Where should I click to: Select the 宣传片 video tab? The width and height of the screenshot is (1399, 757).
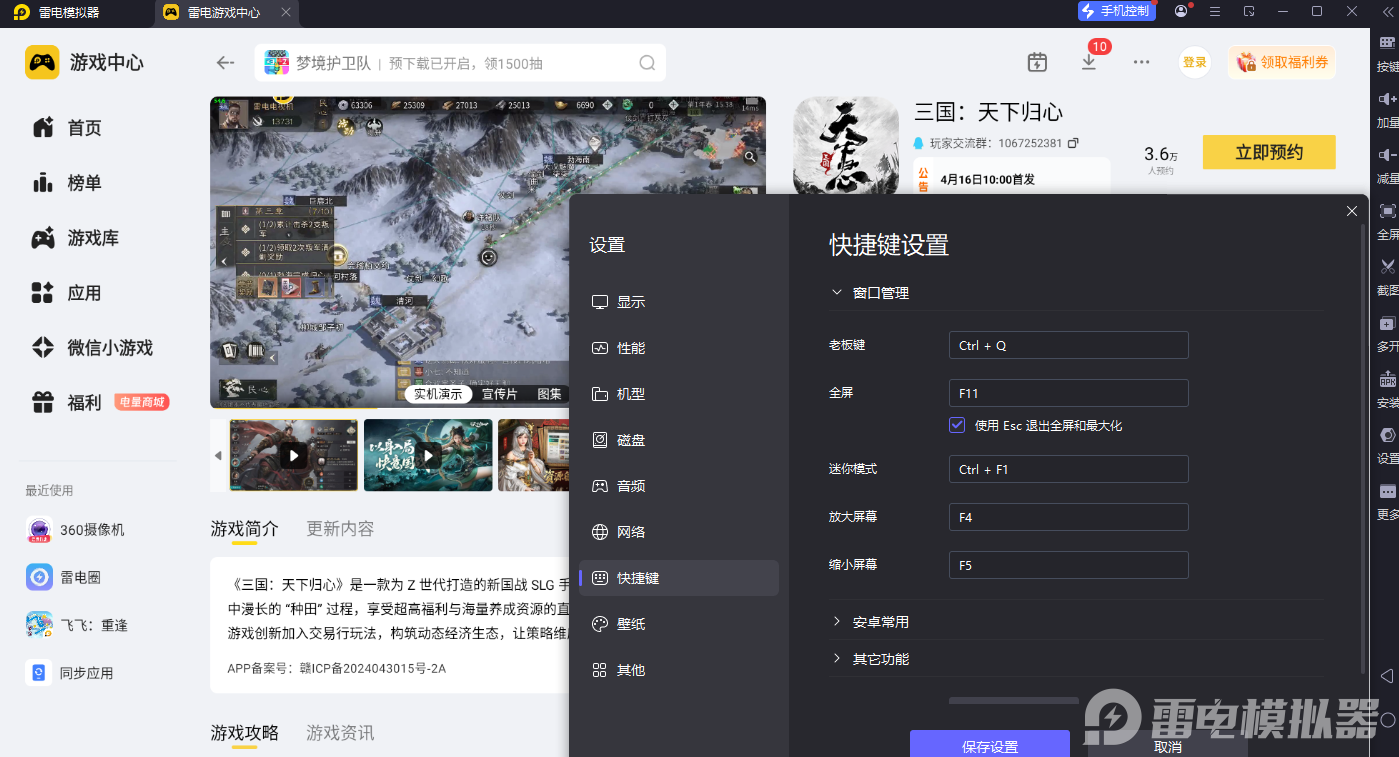(499, 394)
